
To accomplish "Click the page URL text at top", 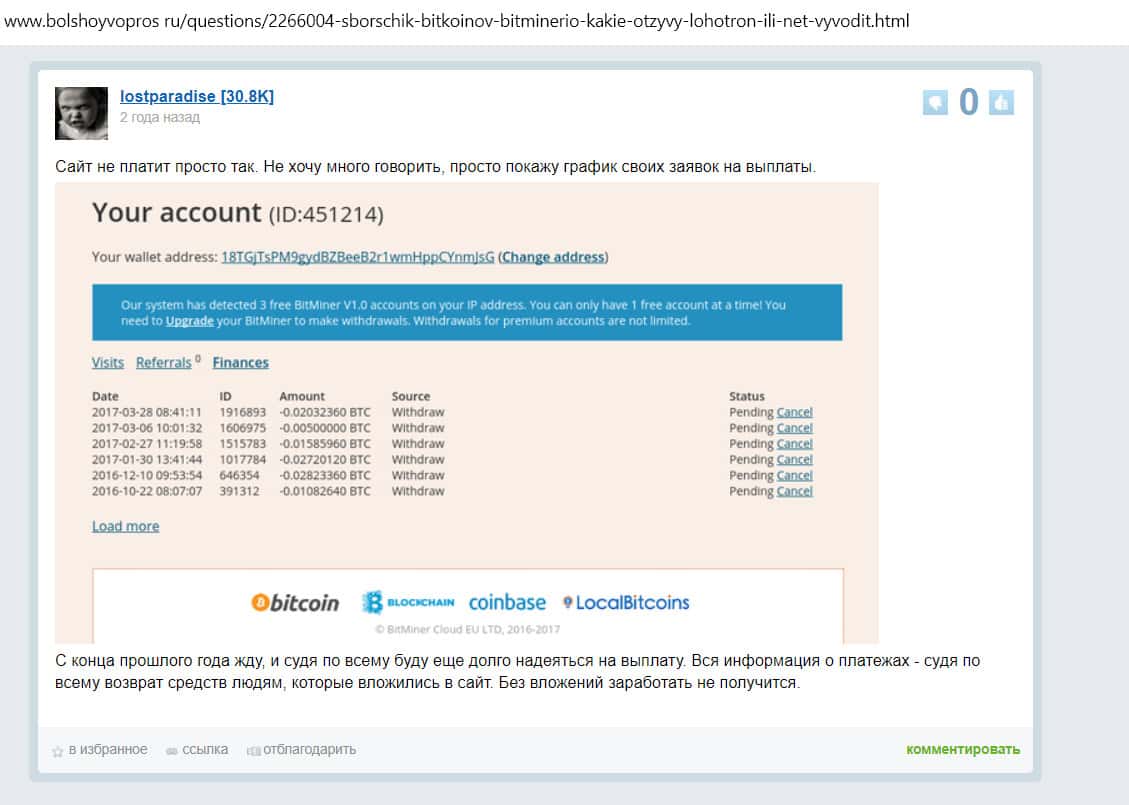I will pyautogui.click(x=456, y=21).
